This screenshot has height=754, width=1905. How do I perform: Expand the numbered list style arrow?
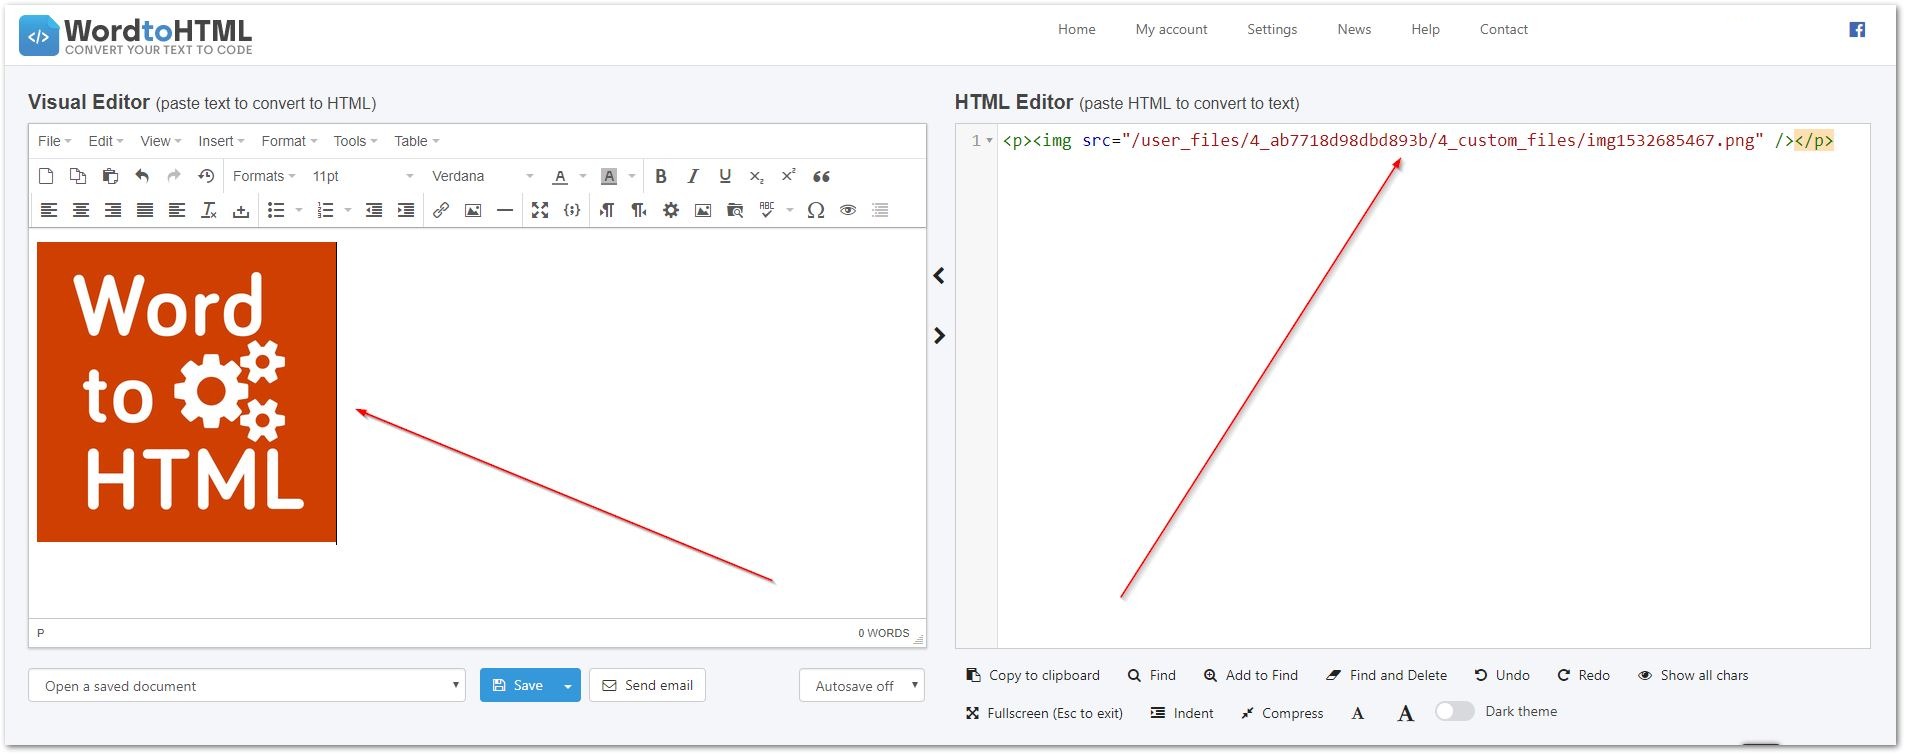(x=348, y=210)
